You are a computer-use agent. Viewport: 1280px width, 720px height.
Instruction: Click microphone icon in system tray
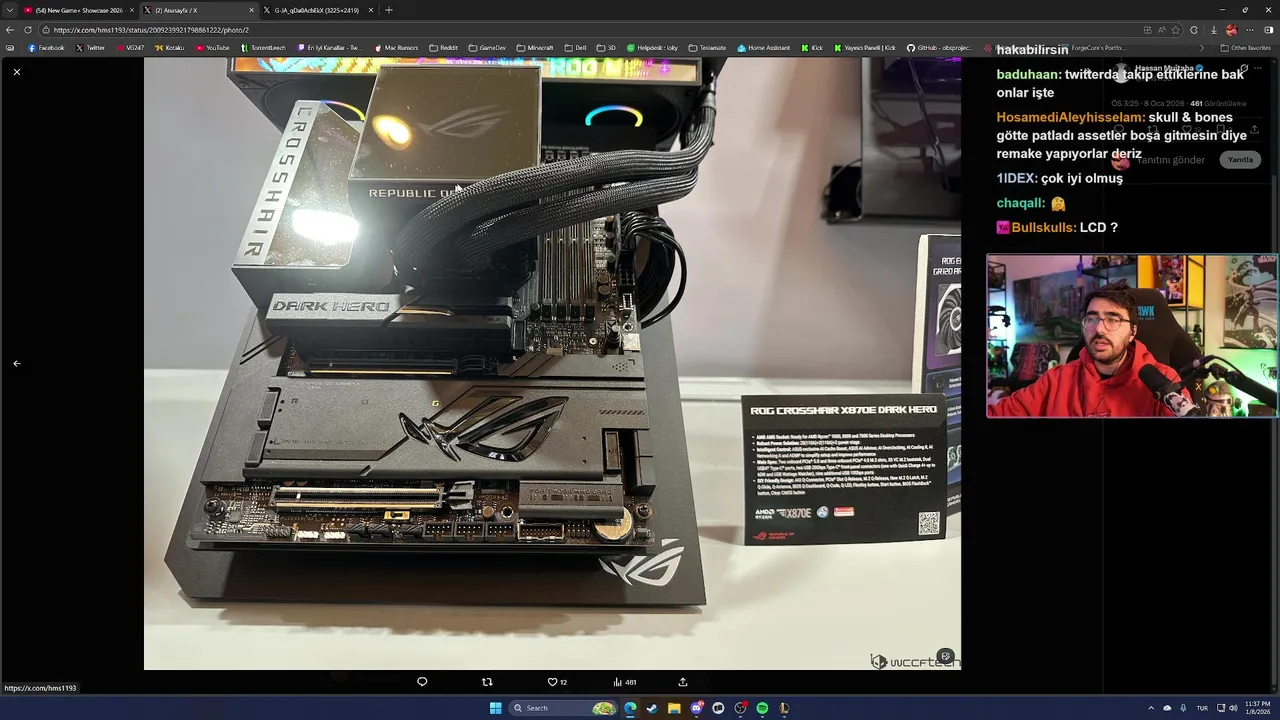tap(1183, 708)
